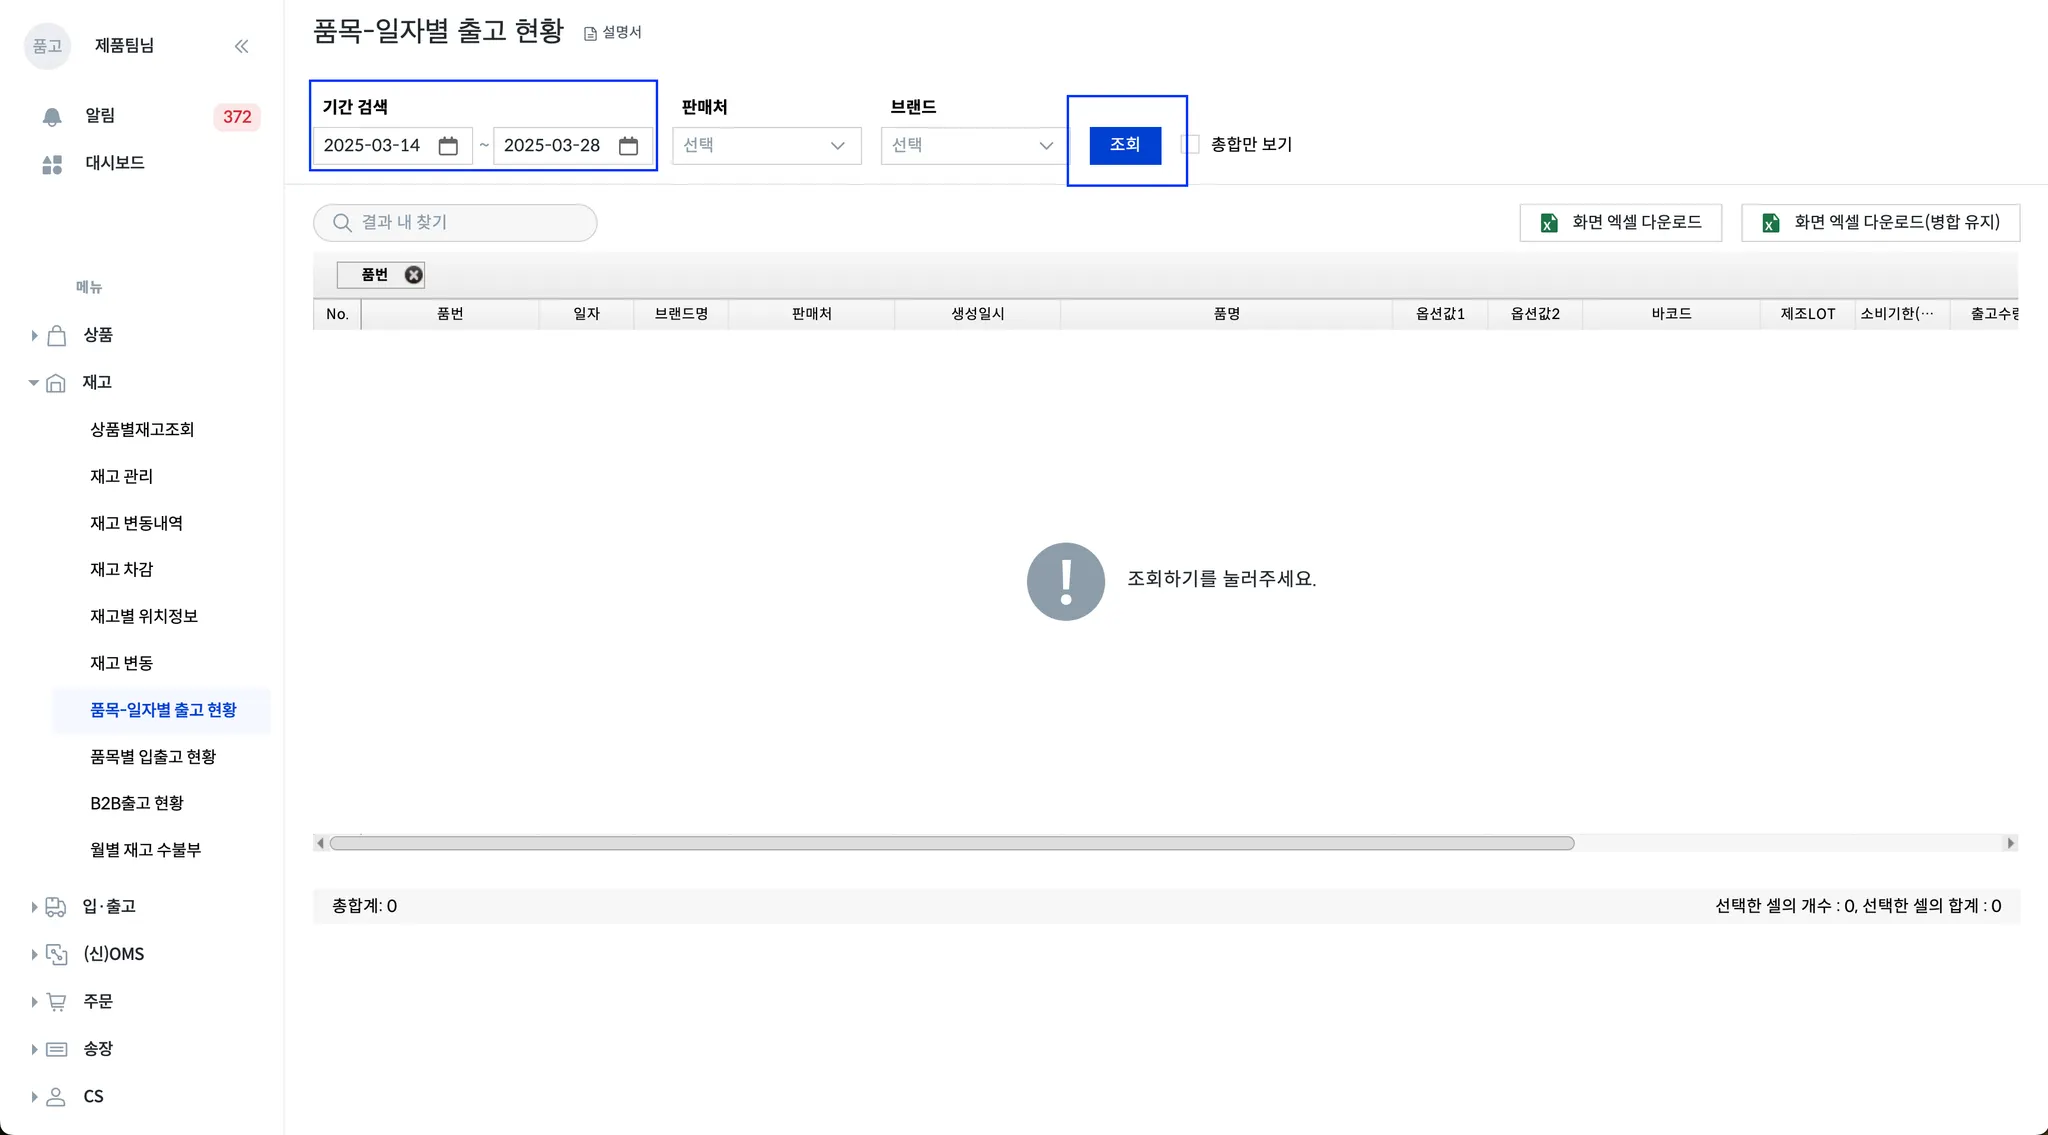2048x1135 pixels.
Task: Expand the 입·출고 menu section
Action: [x=34, y=907]
